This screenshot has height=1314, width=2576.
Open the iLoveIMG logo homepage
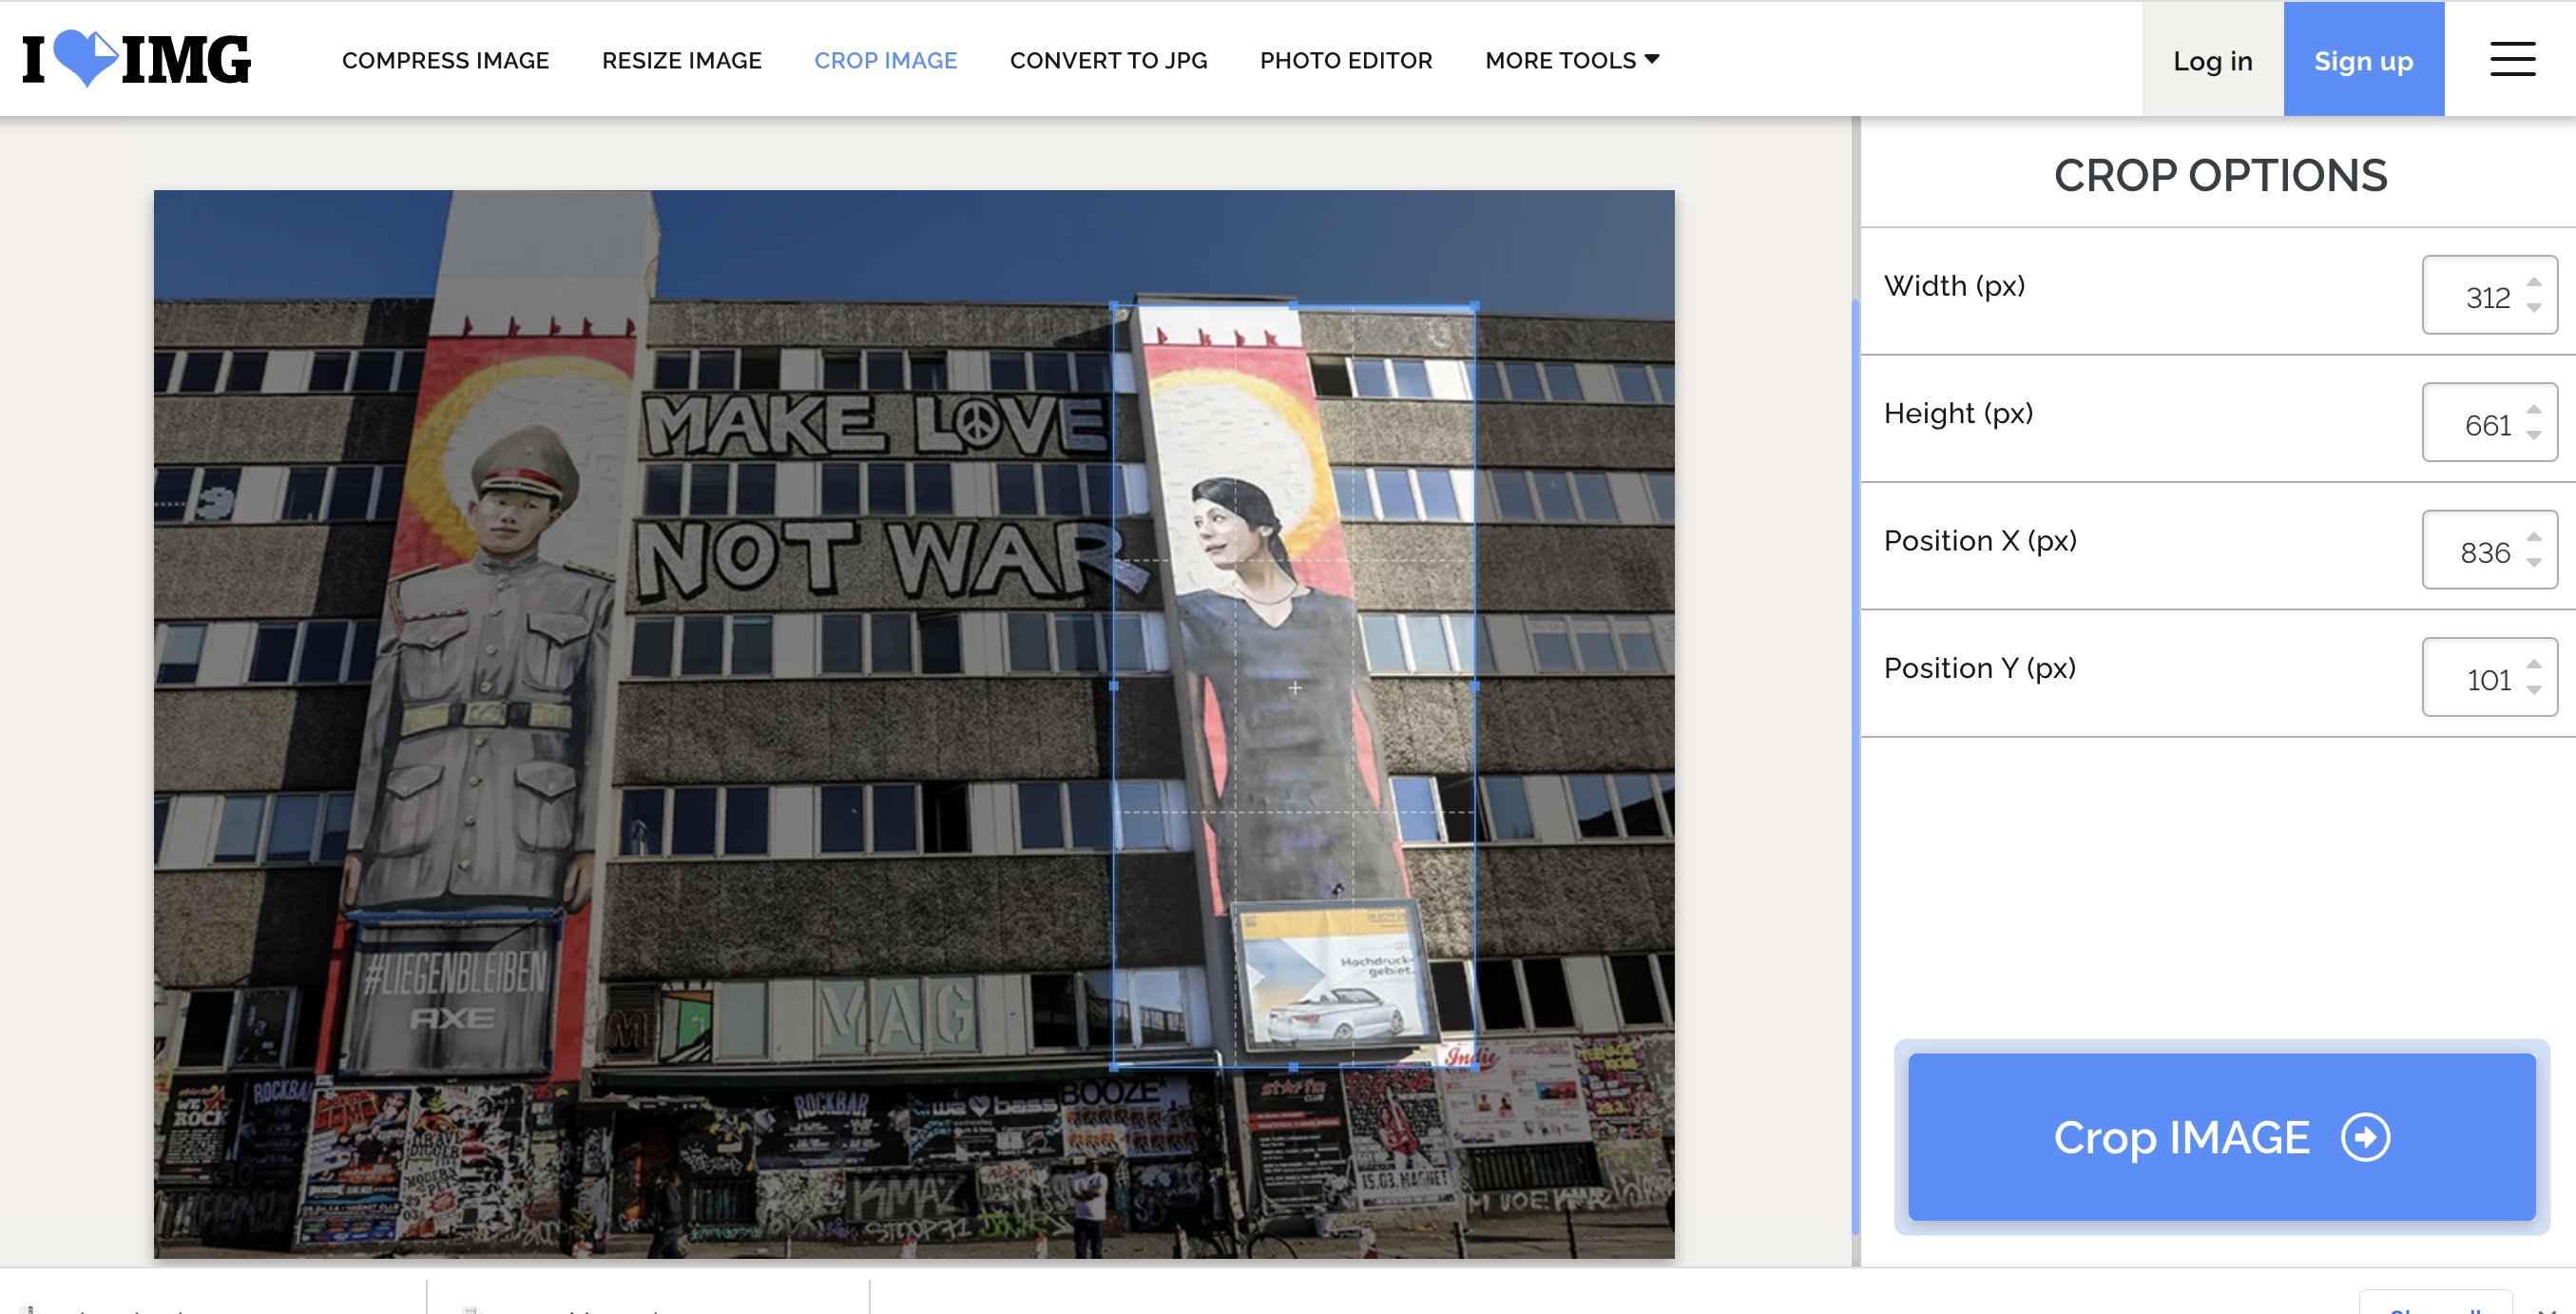coord(137,59)
